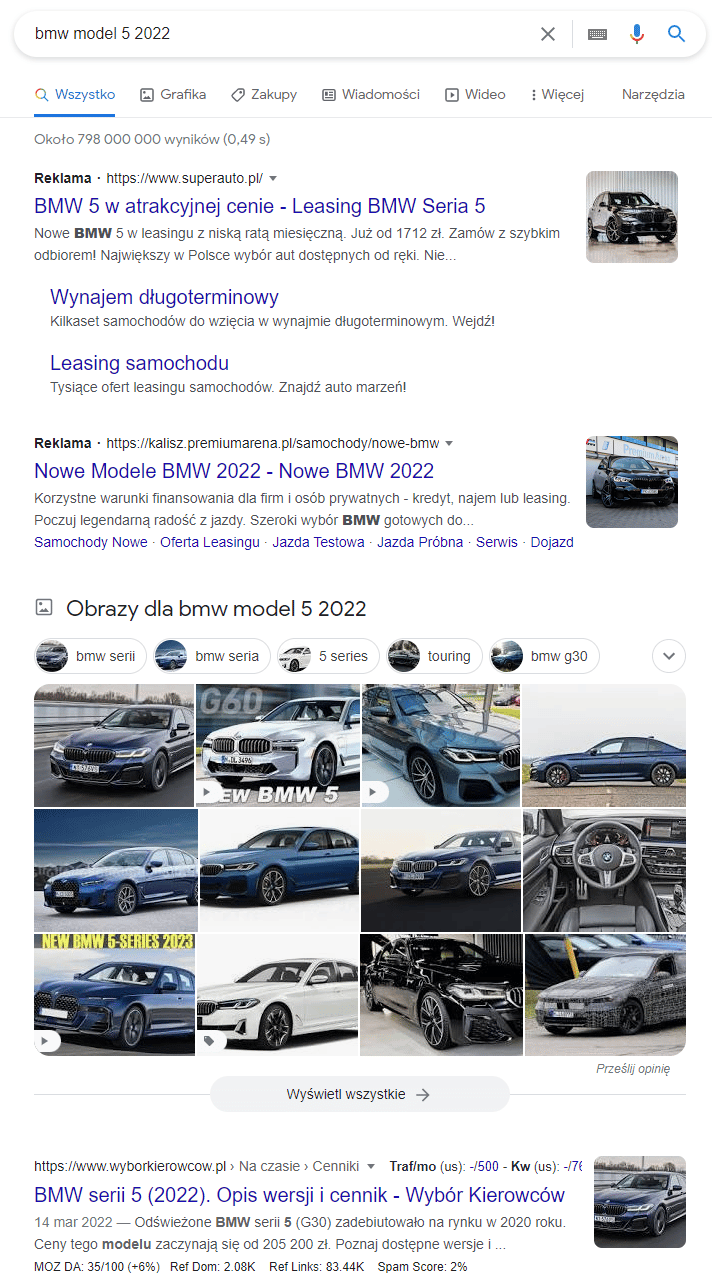Expand the image filter chips chevron

tap(669, 657)
